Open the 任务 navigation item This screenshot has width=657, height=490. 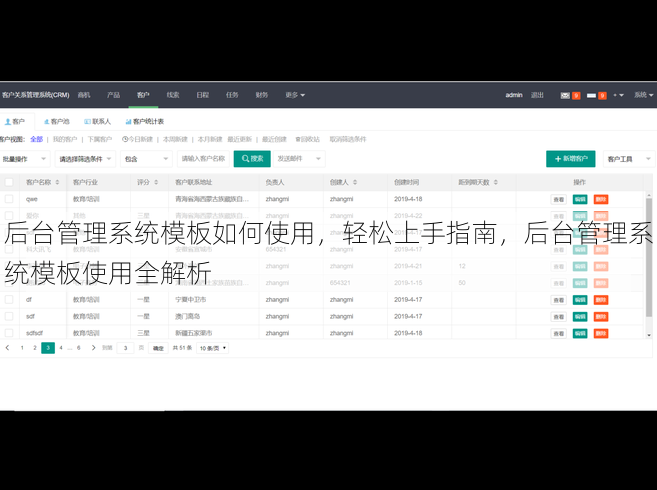point(232,95)
